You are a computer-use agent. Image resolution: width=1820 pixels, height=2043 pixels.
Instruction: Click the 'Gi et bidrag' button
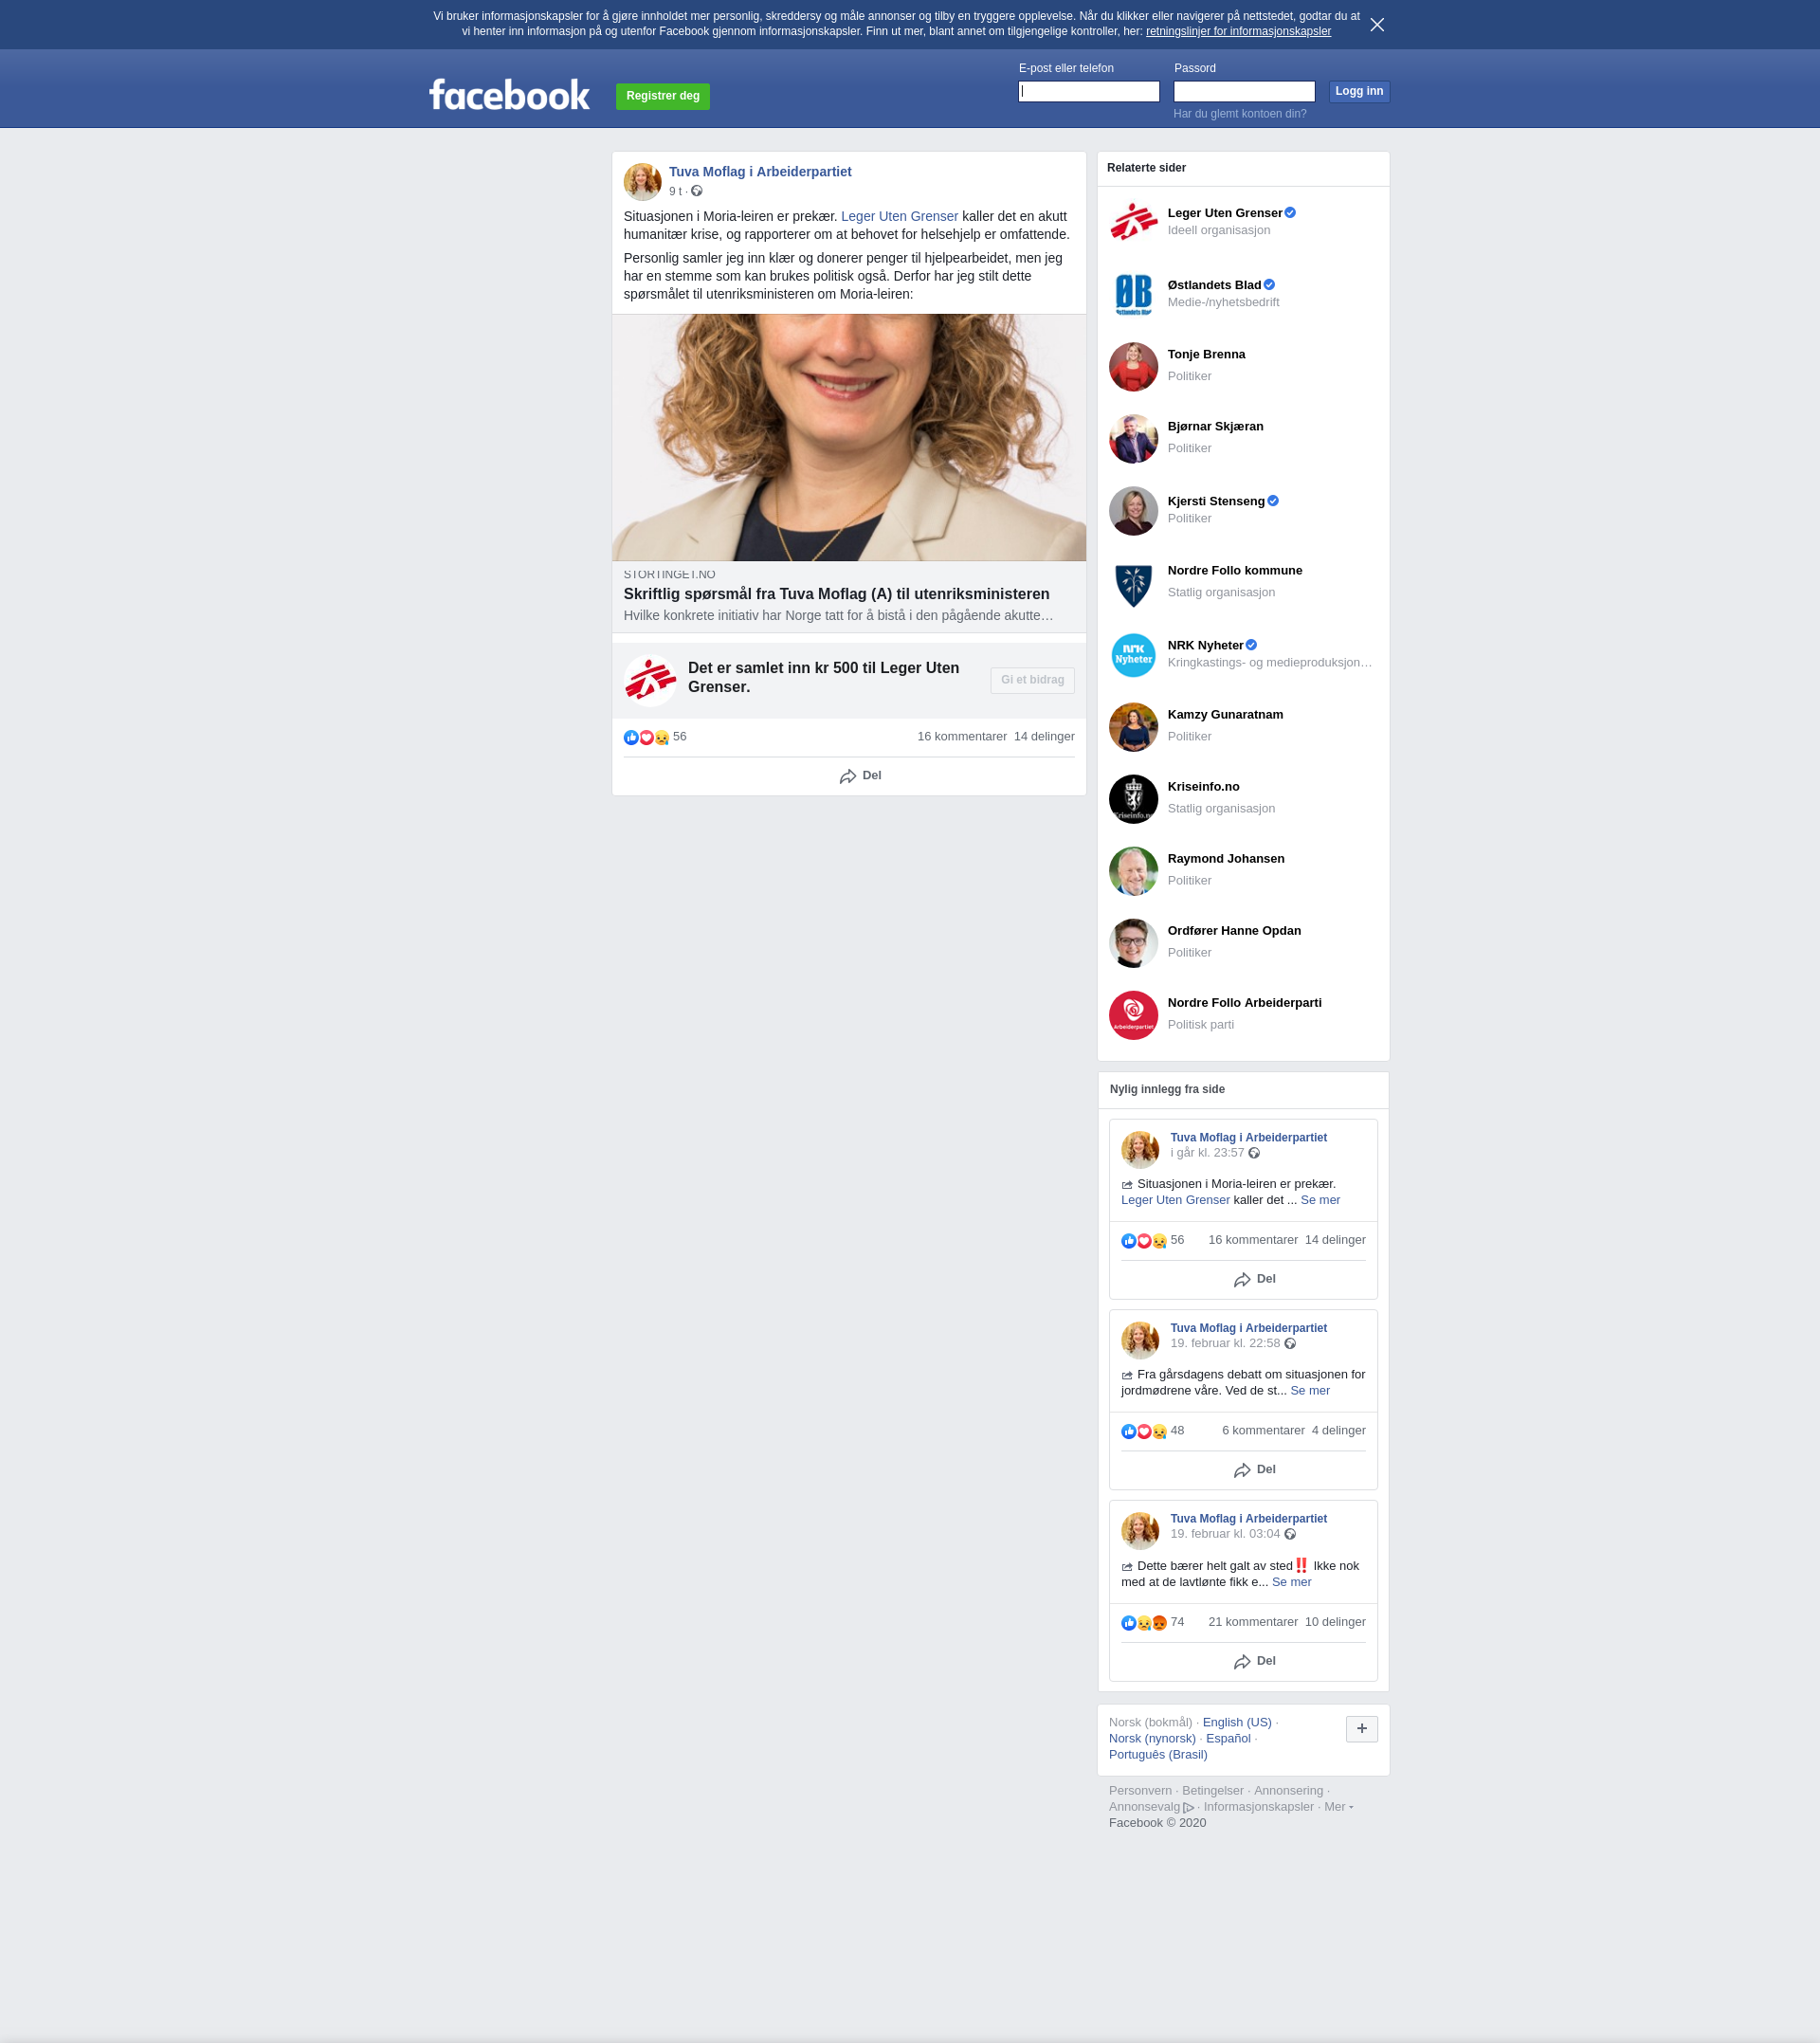tap(1032, 680)
